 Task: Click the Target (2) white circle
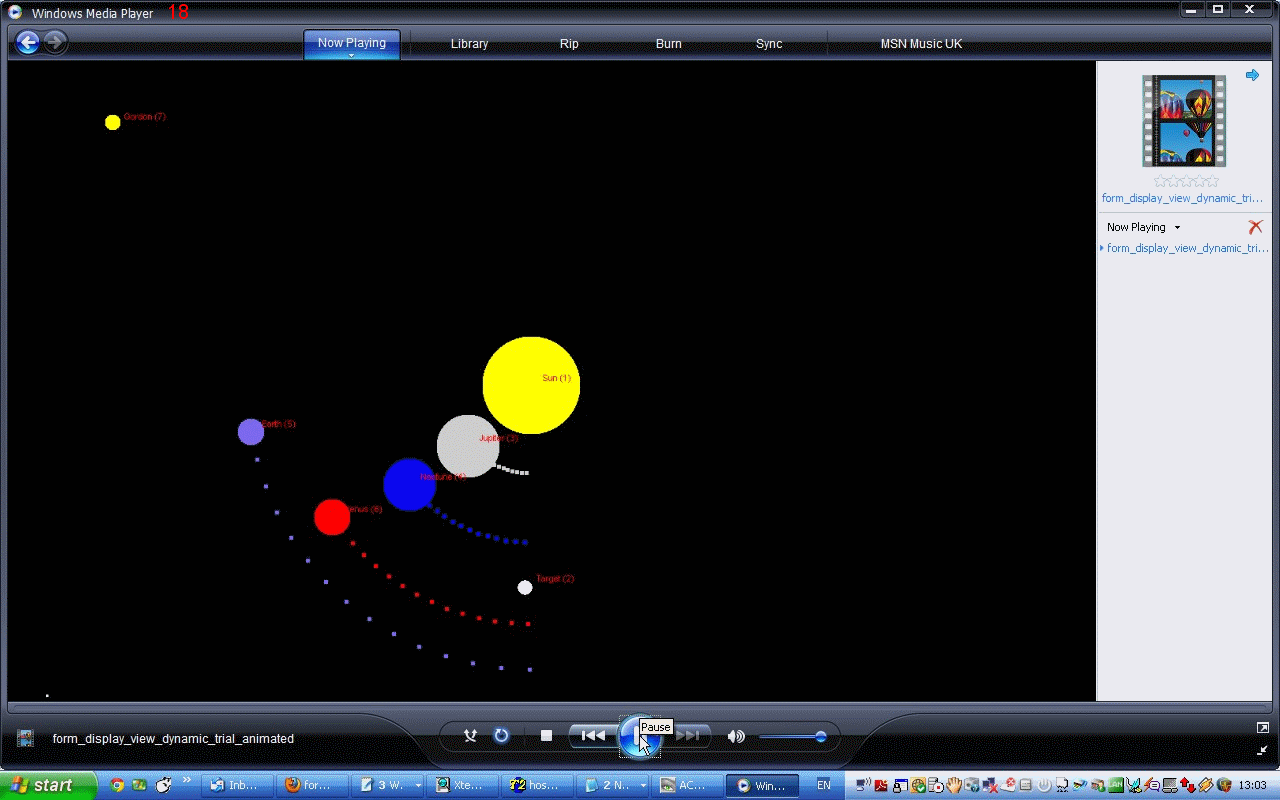525,587
